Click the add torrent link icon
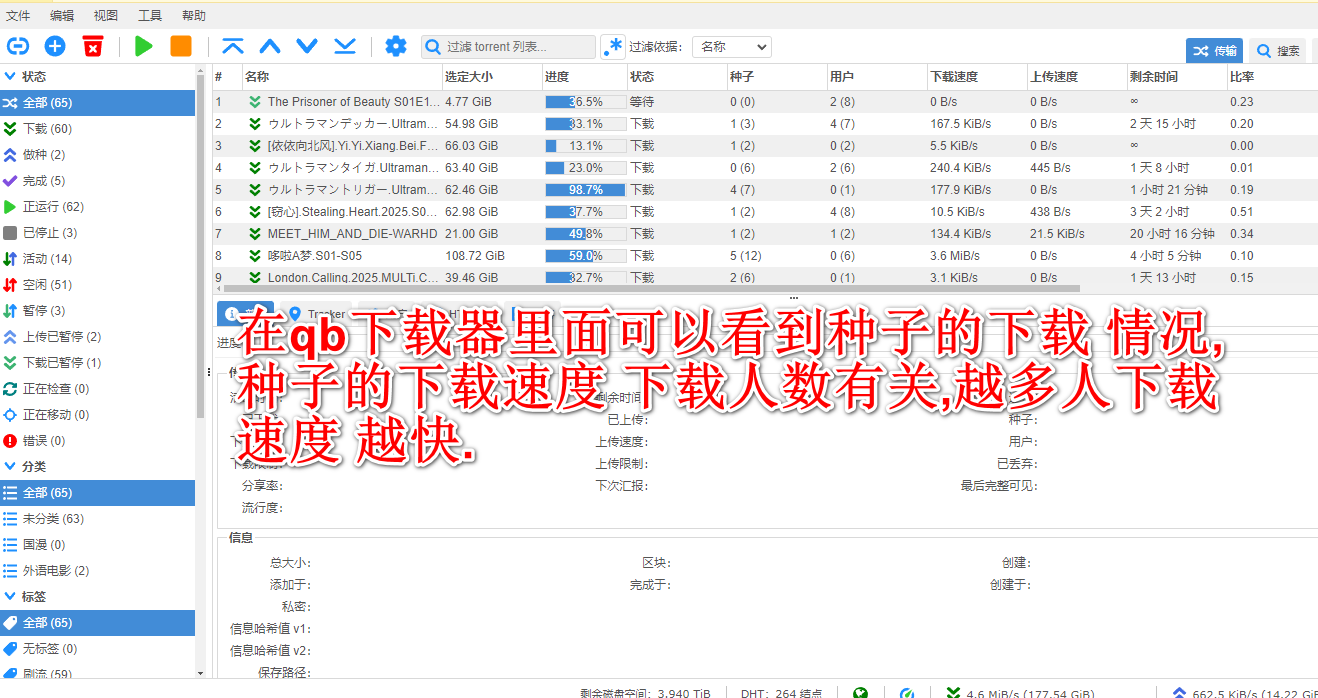The image size is (1318, 698). pyautogui.click(x=18, y=46)
